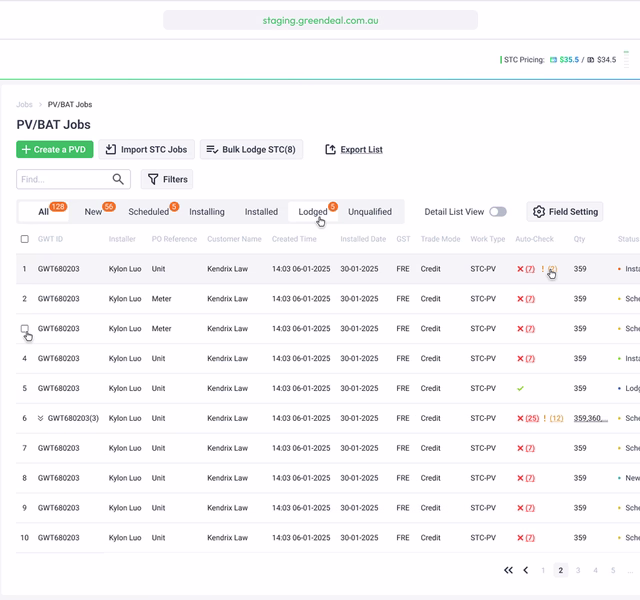Focus the Find search input field
Image resolution: width=640 pixels, height=600 pixels.
(62, 180)
